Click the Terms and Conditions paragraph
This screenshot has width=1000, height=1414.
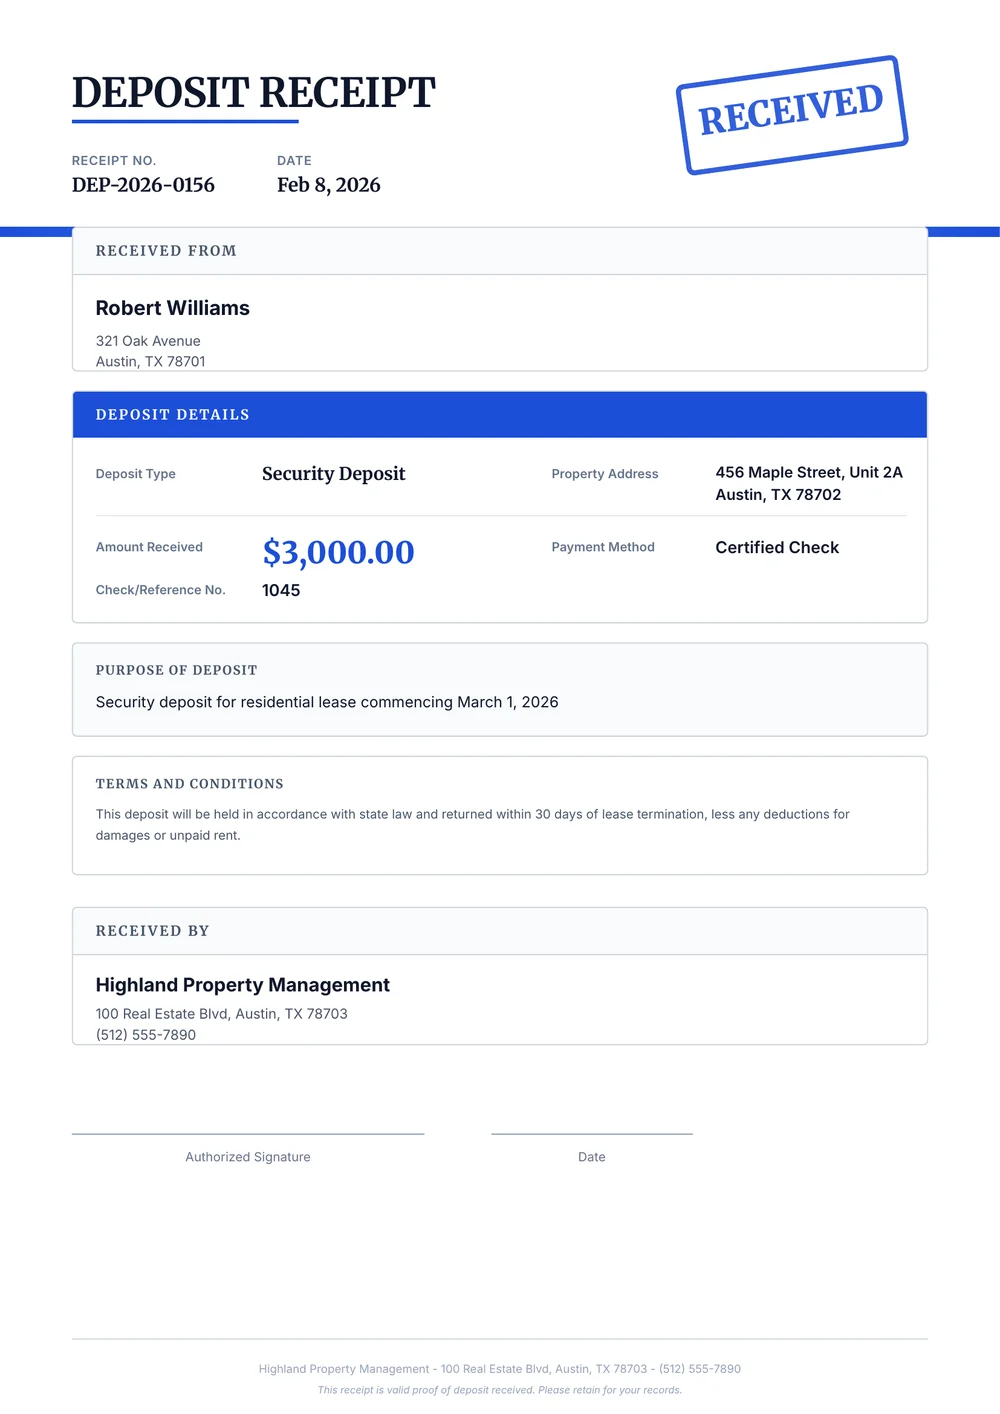click(x=472, y=825)
